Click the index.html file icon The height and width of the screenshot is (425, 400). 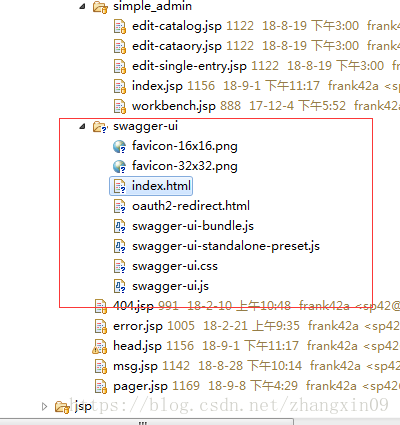[x=120, y=186]
